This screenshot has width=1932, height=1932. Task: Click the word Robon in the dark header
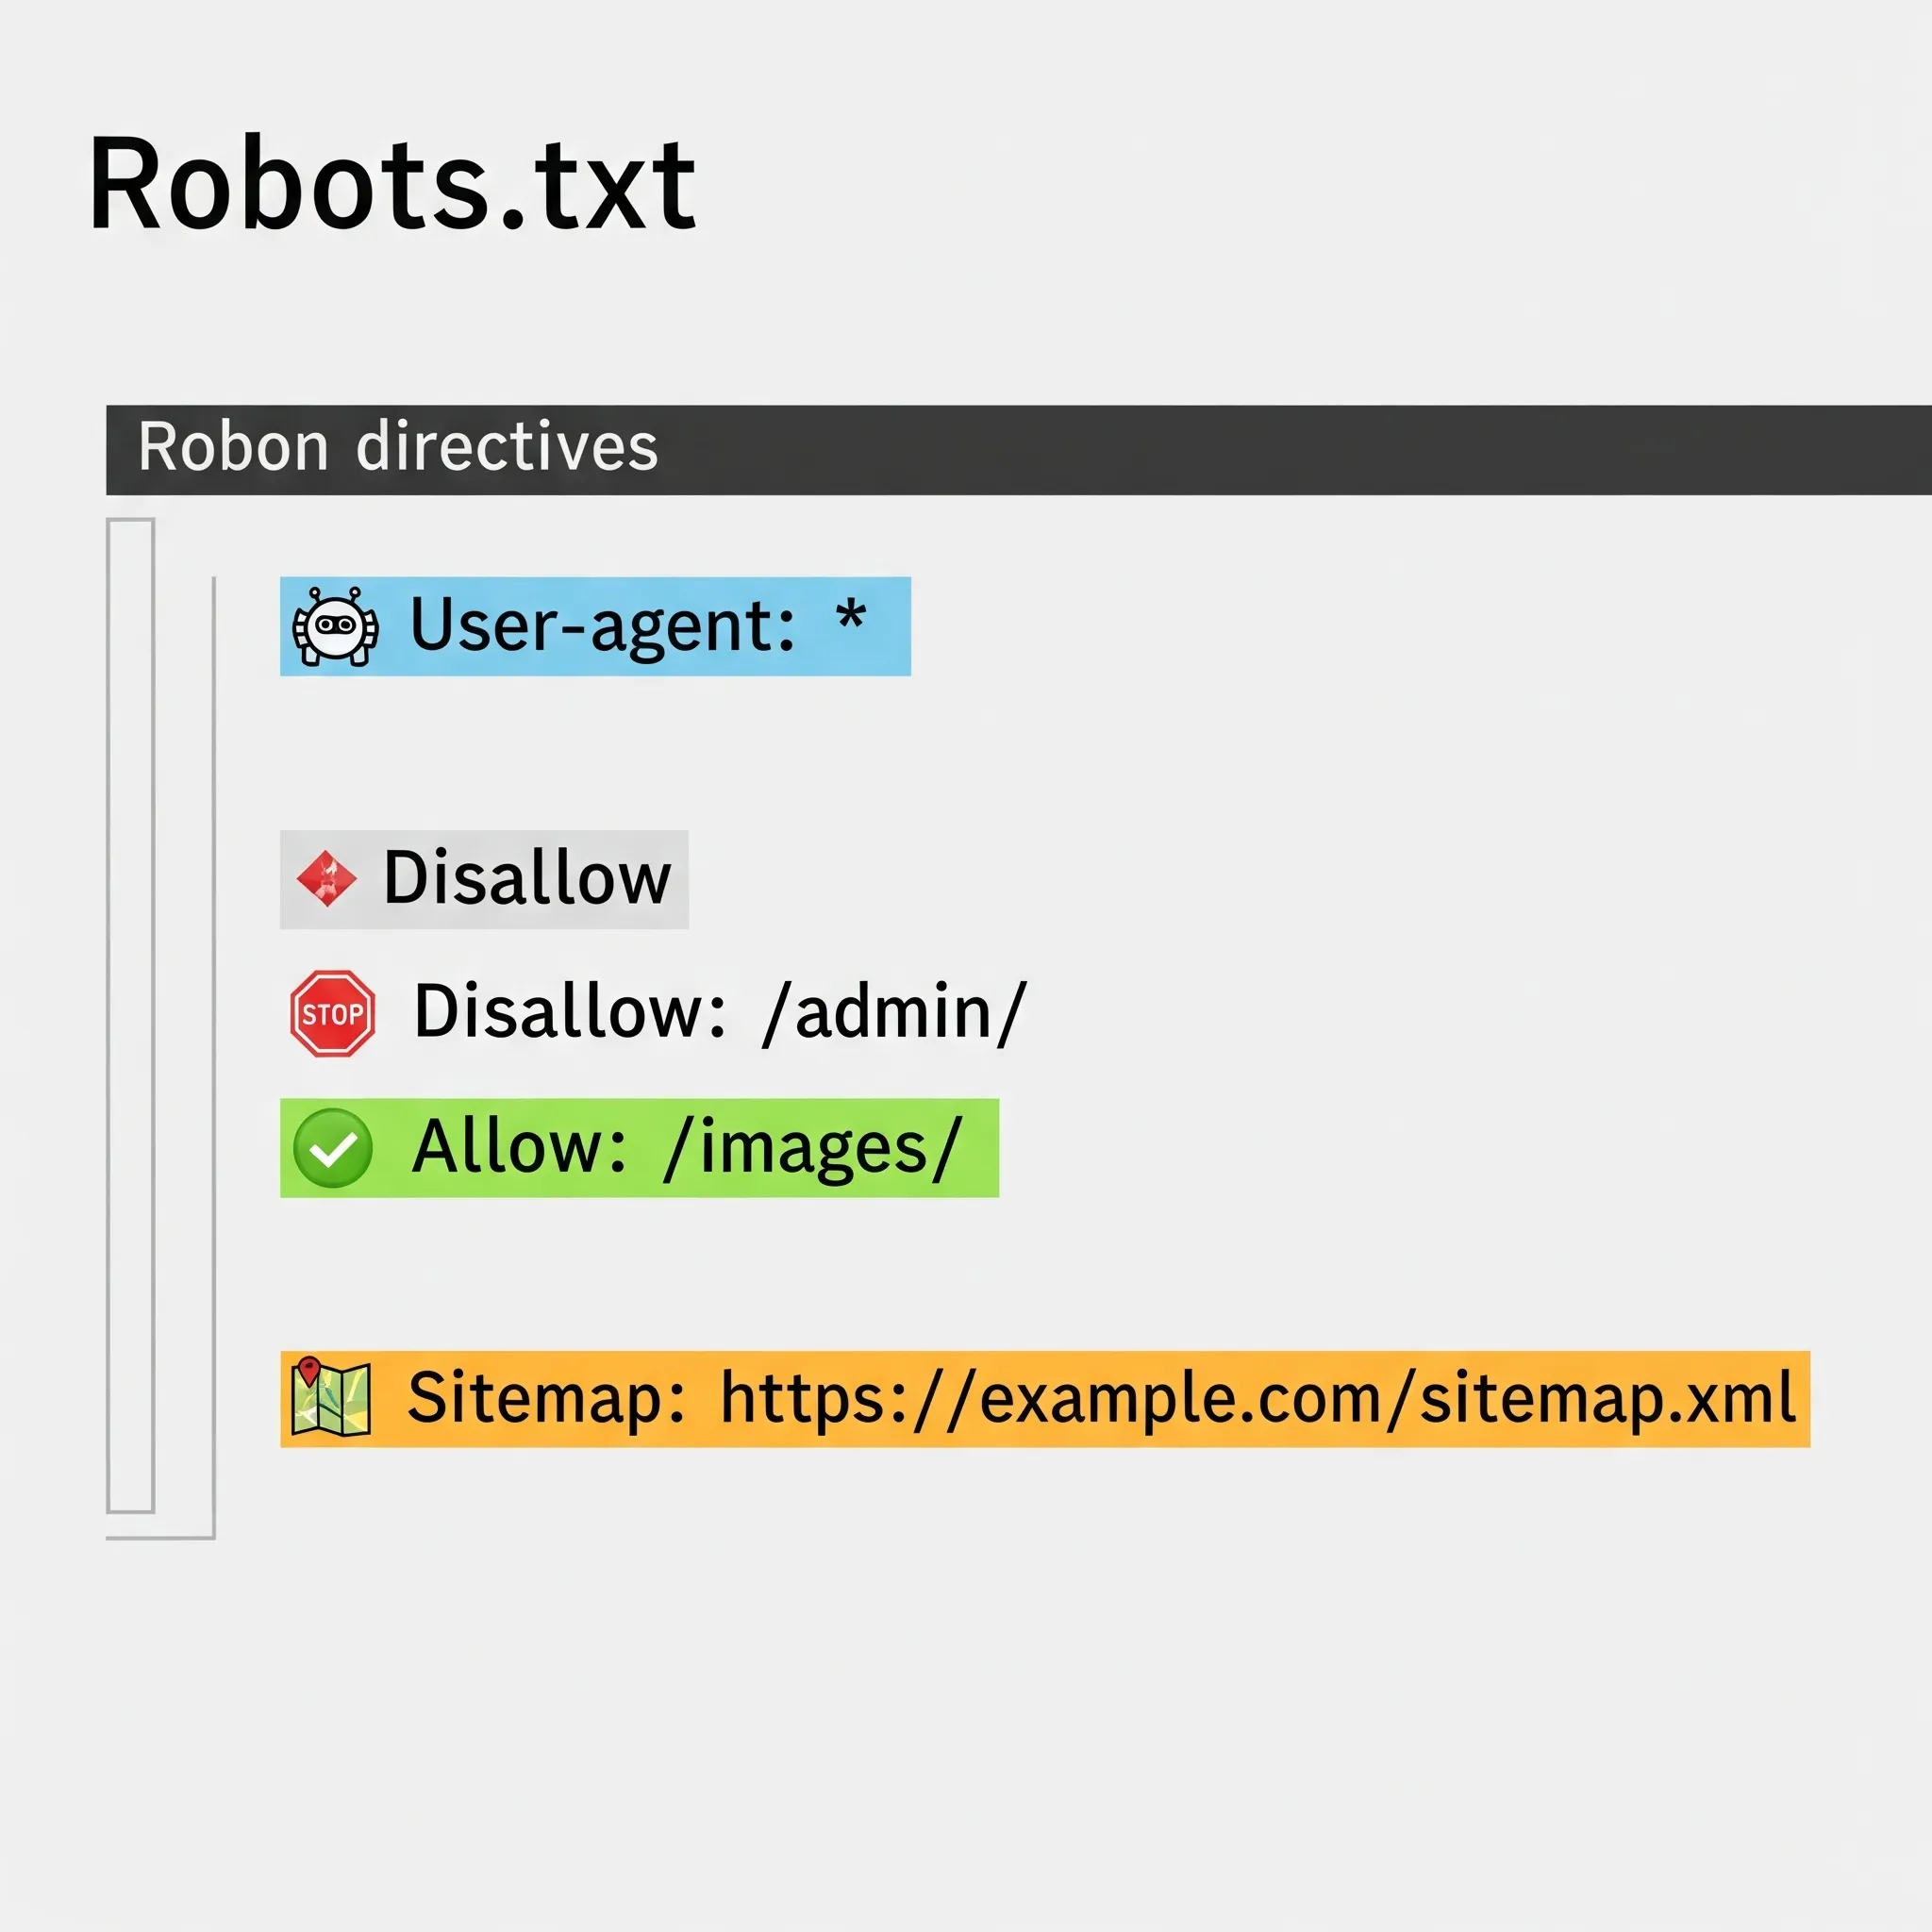point(233,447)
